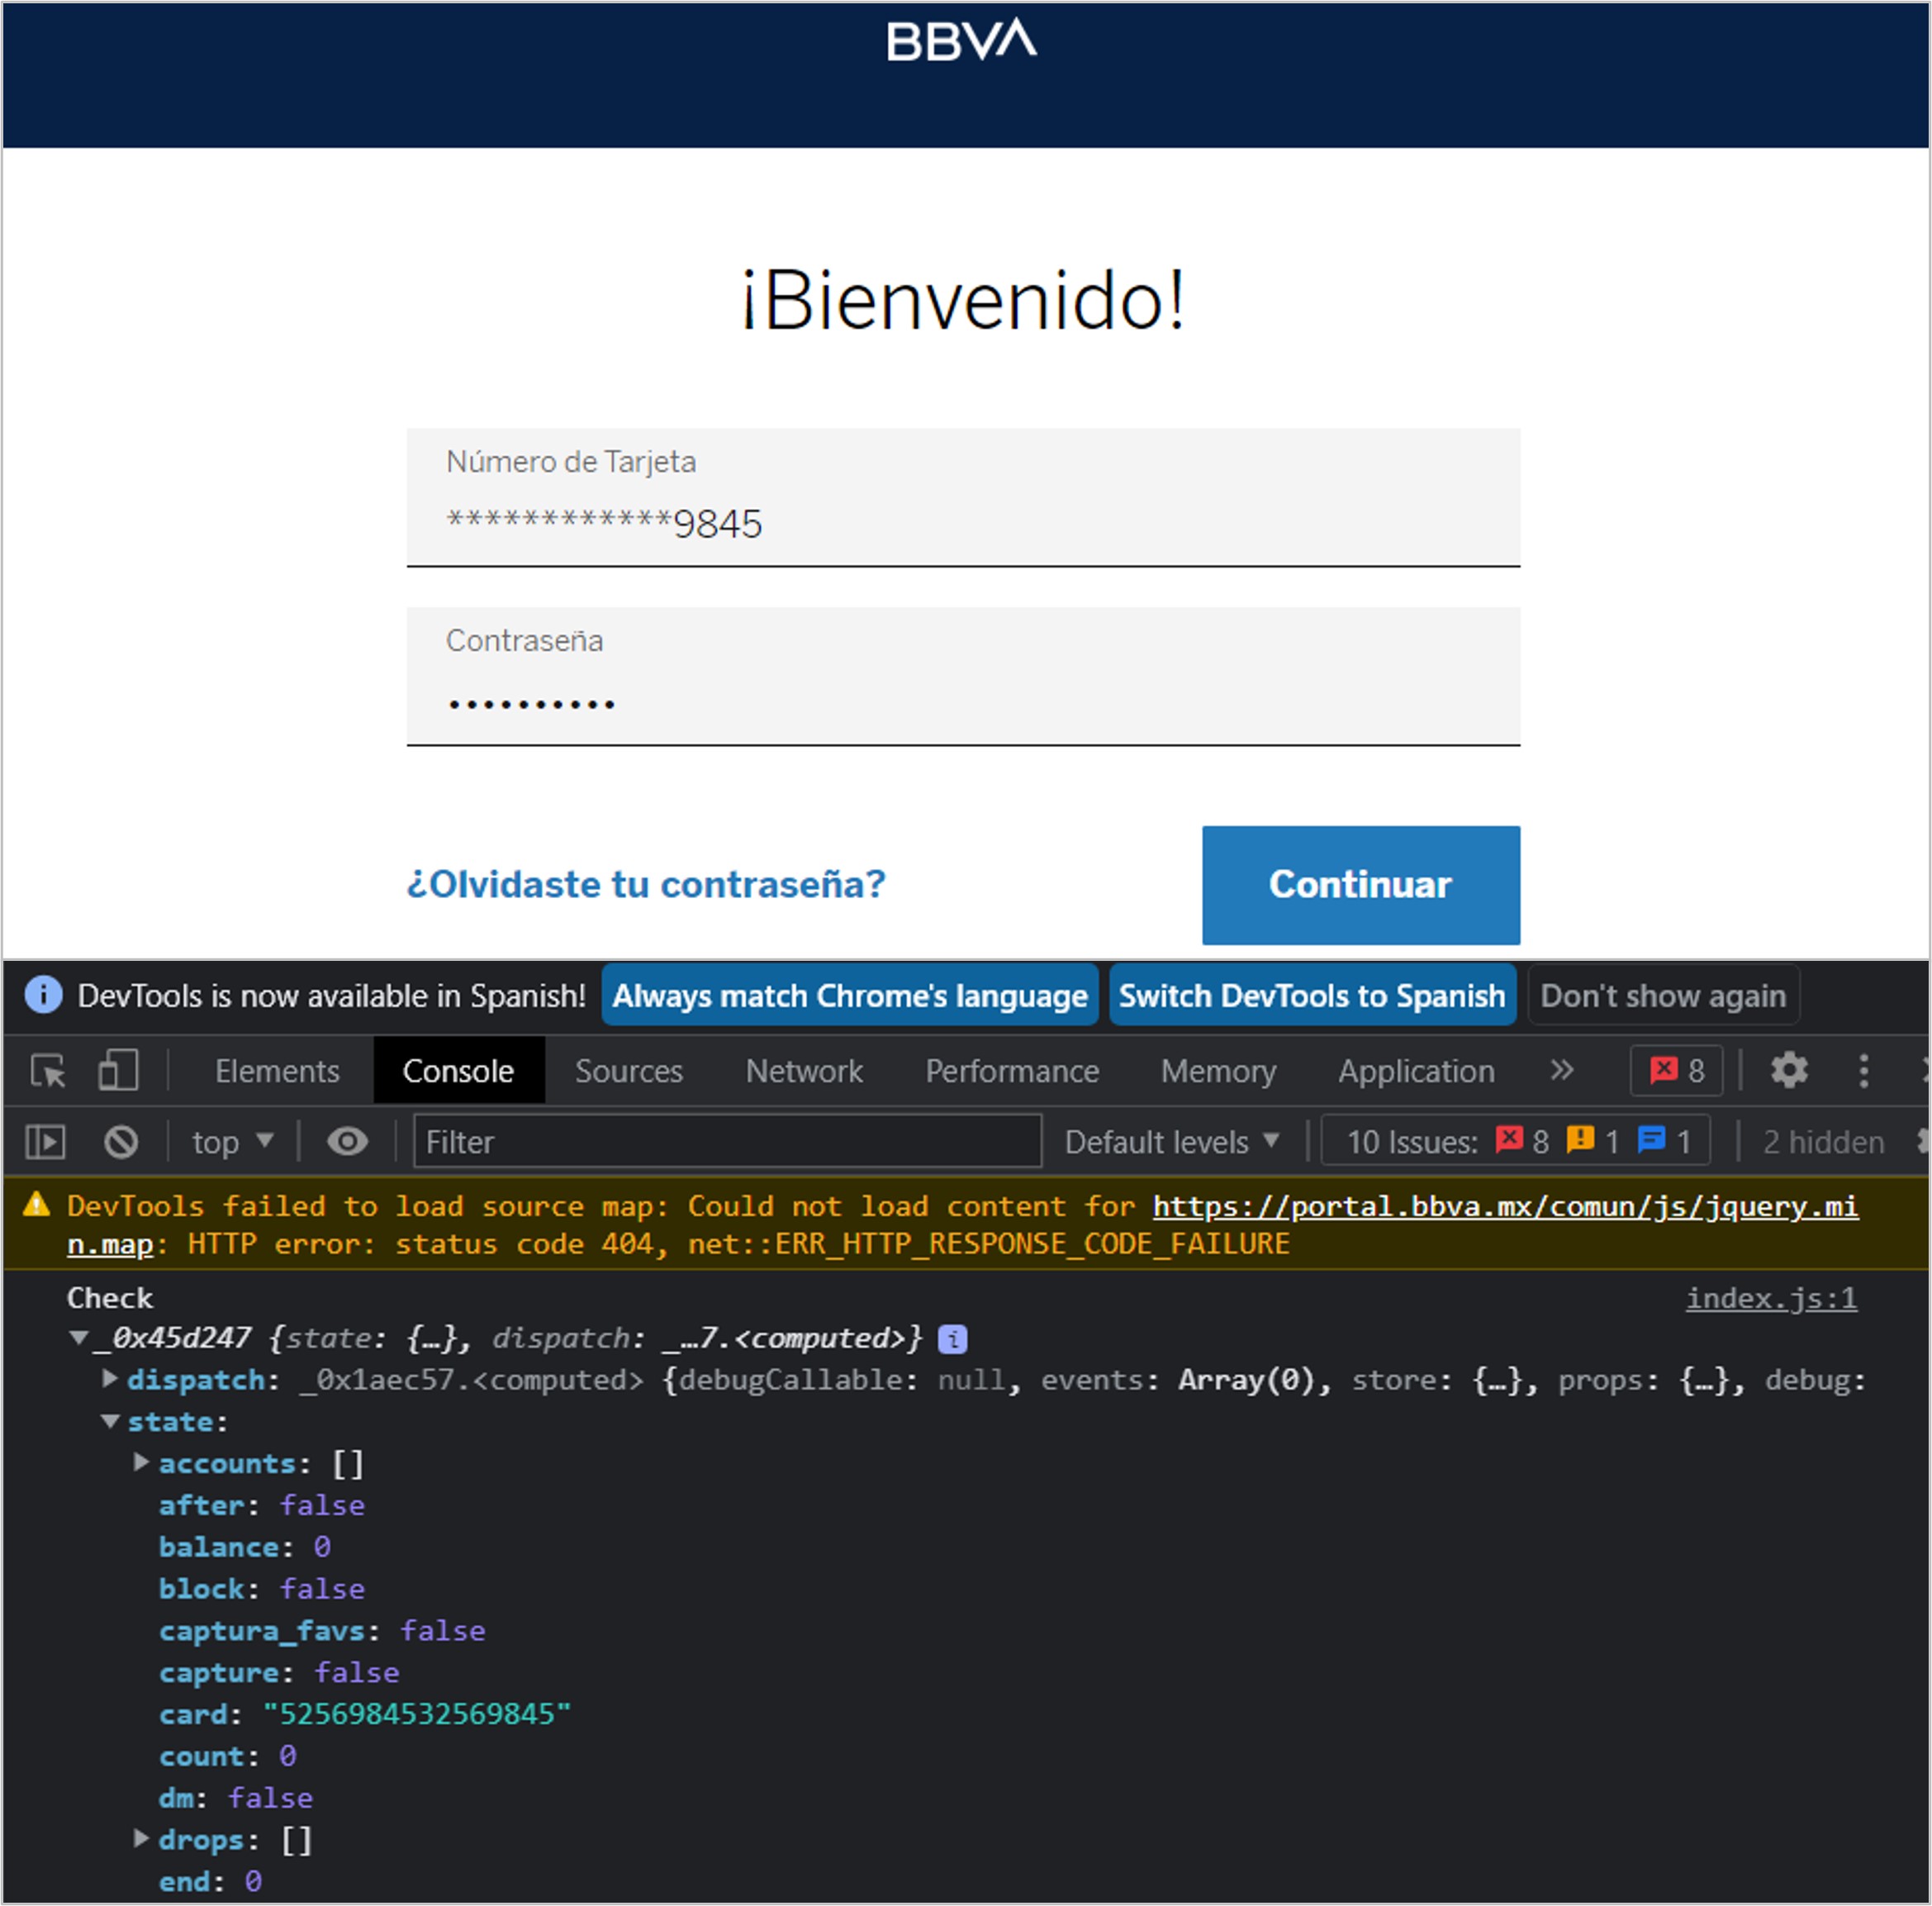Viewport: 1932px width, 1906px height.
Task: Open the index.js:1 source link
Action: (1771, 1298)
